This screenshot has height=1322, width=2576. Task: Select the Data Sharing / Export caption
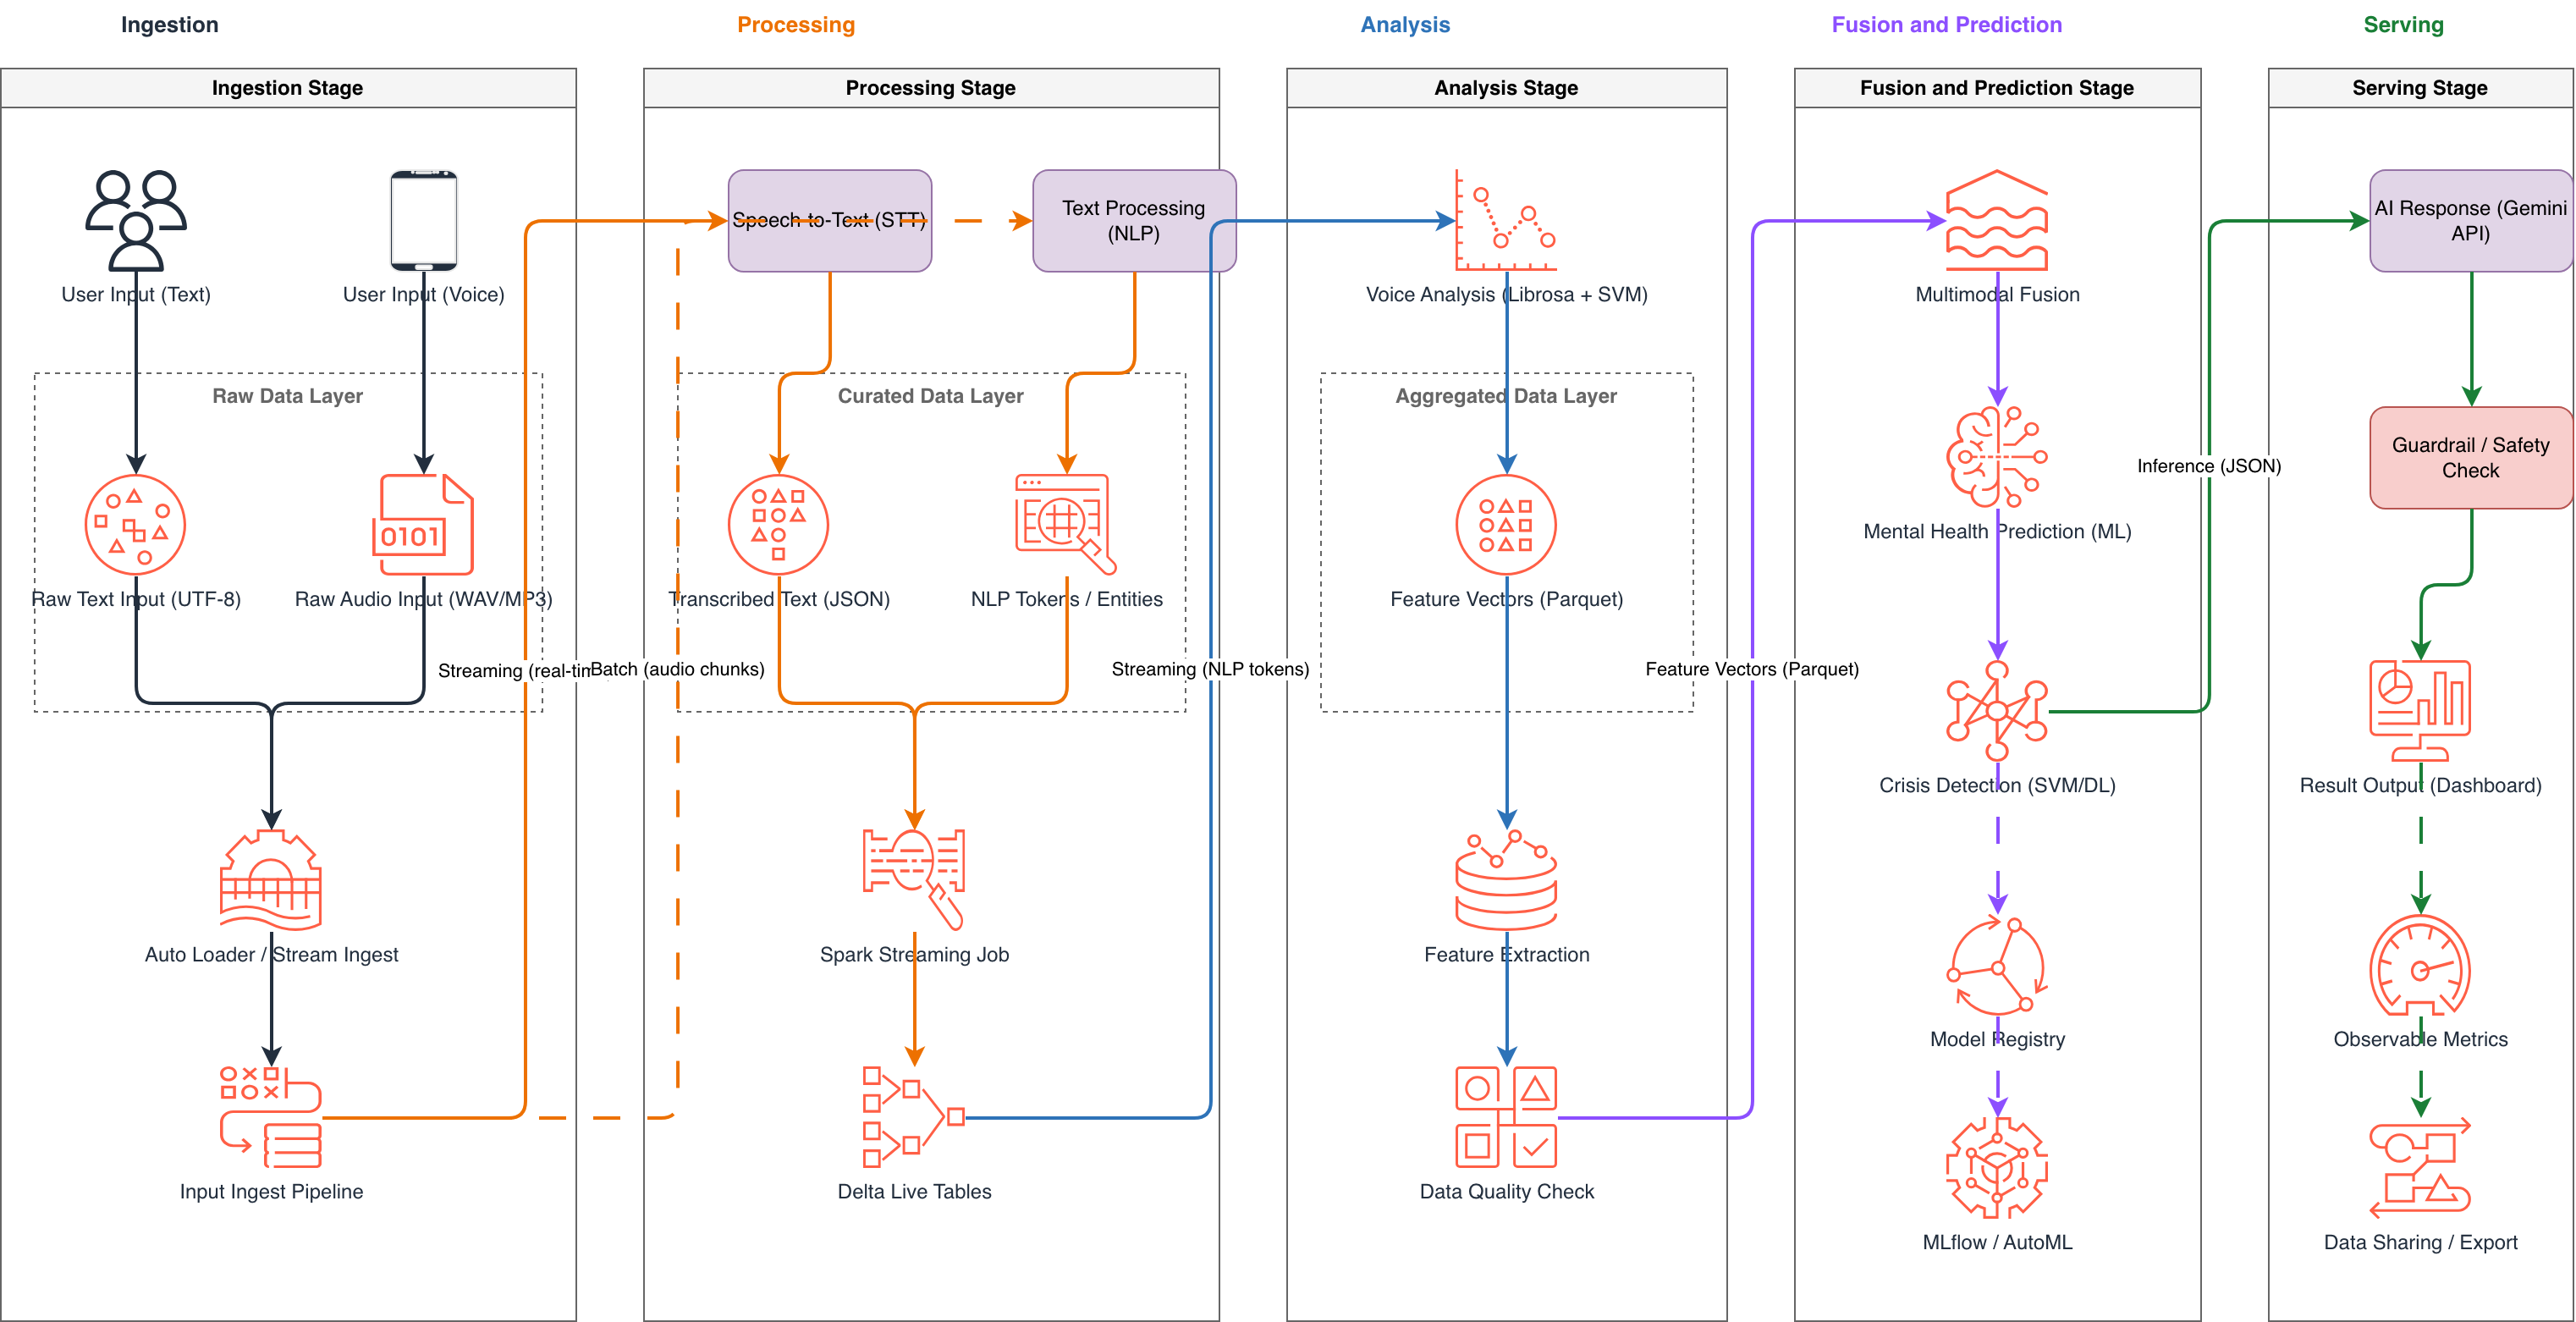[x=2420, y=1242]
